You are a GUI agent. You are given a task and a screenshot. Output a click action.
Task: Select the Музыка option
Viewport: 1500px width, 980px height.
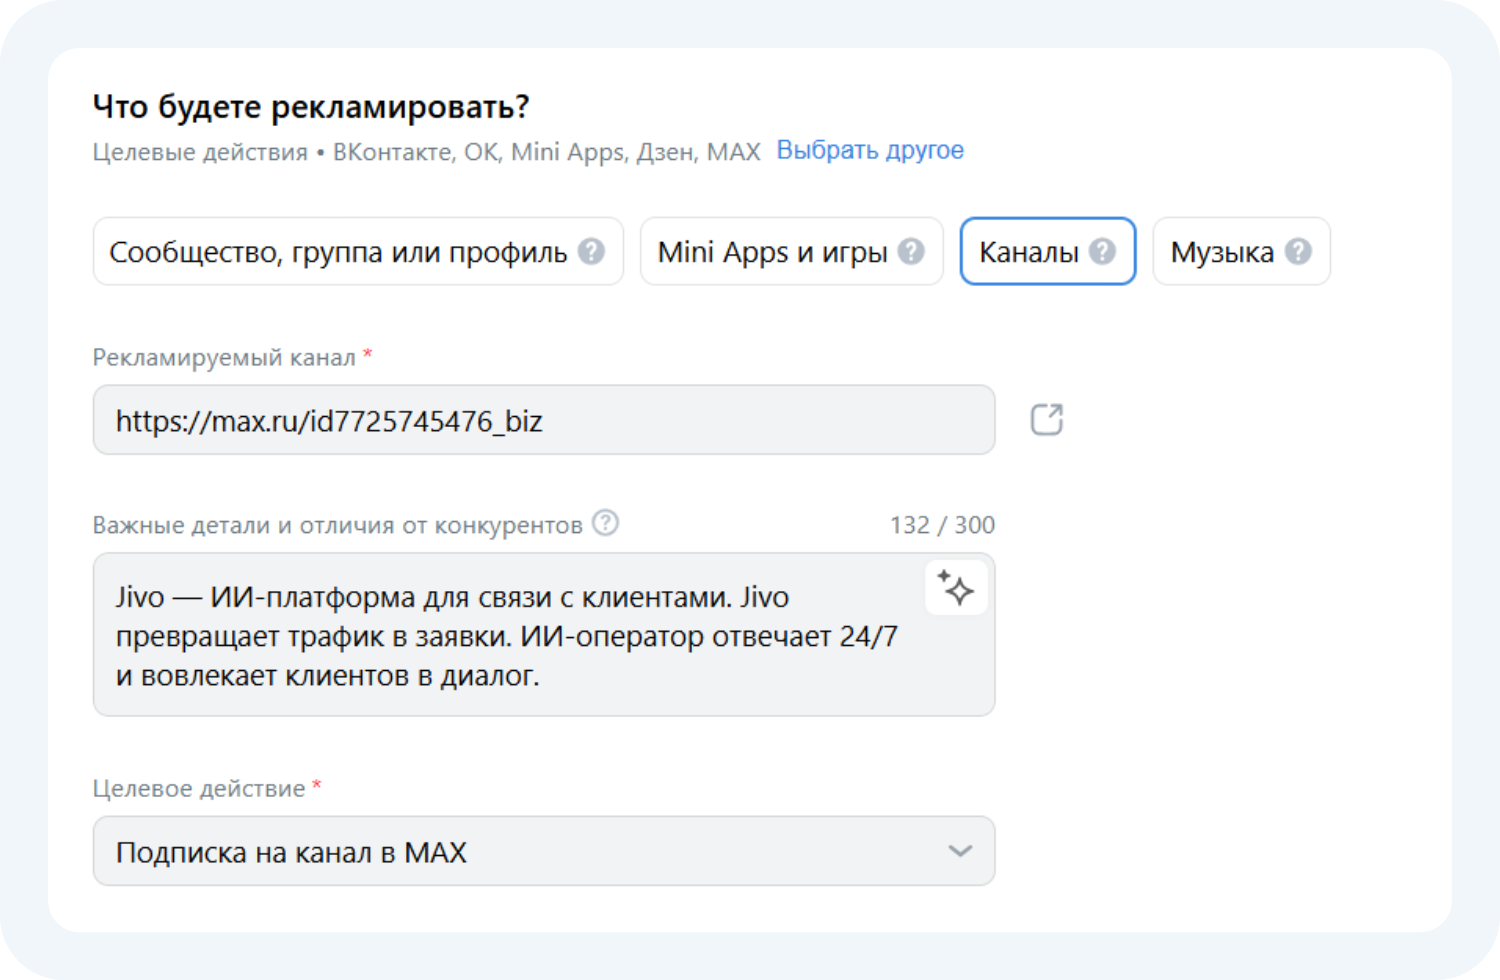pyautogui.click(x=1241, y=251)
